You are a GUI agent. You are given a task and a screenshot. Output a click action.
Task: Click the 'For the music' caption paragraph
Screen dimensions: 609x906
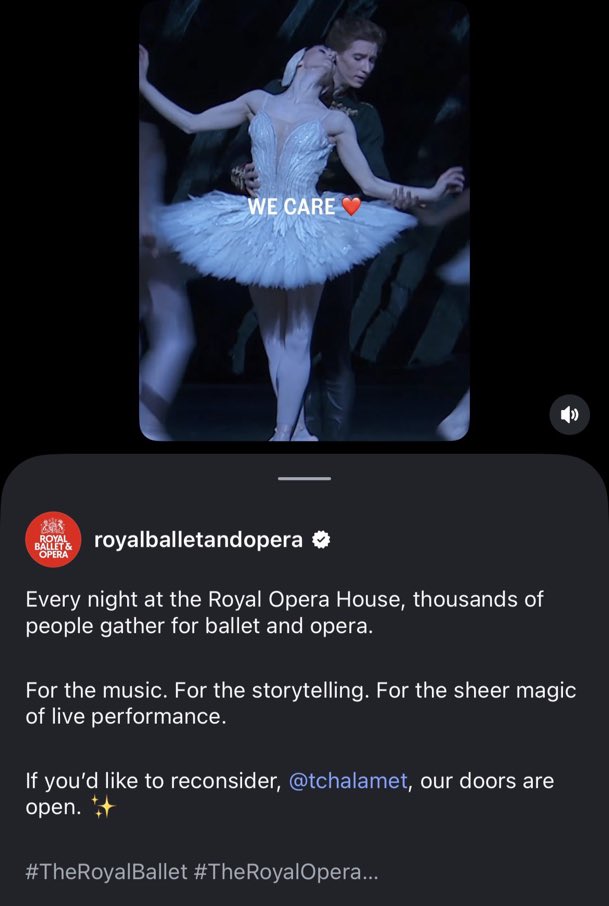coord(301,703)
